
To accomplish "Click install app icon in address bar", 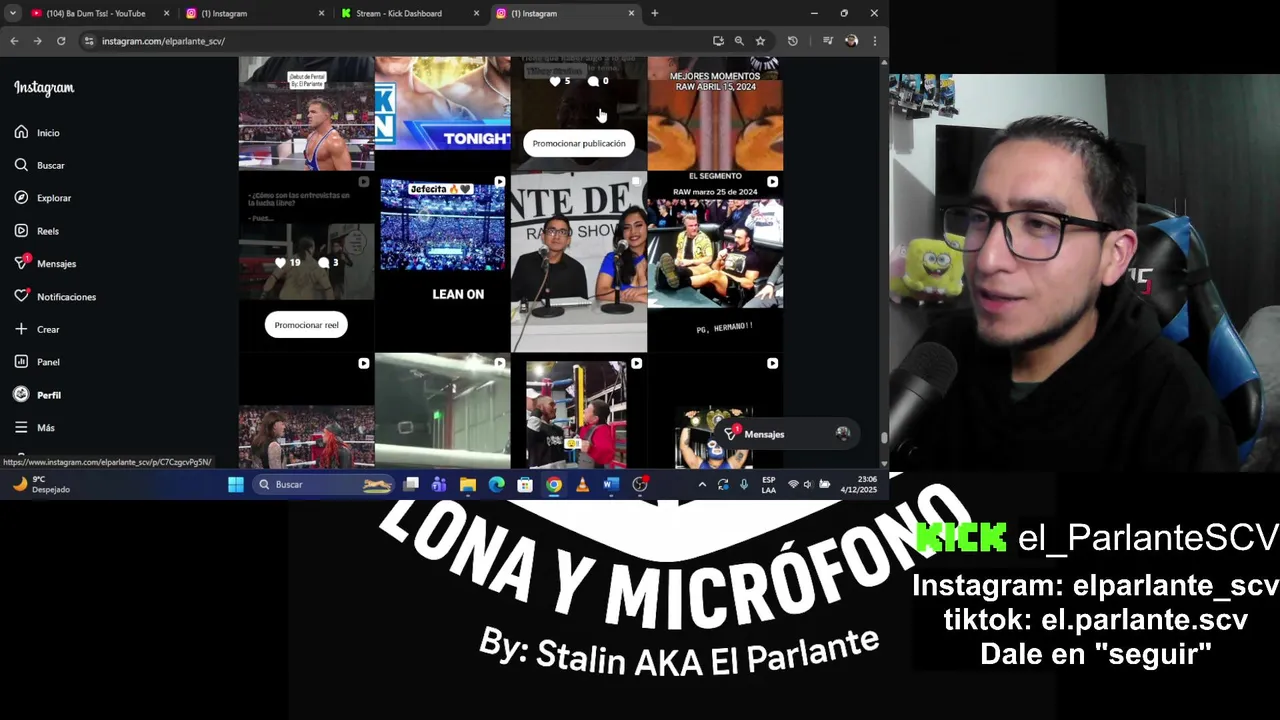I will pos(718,41).
